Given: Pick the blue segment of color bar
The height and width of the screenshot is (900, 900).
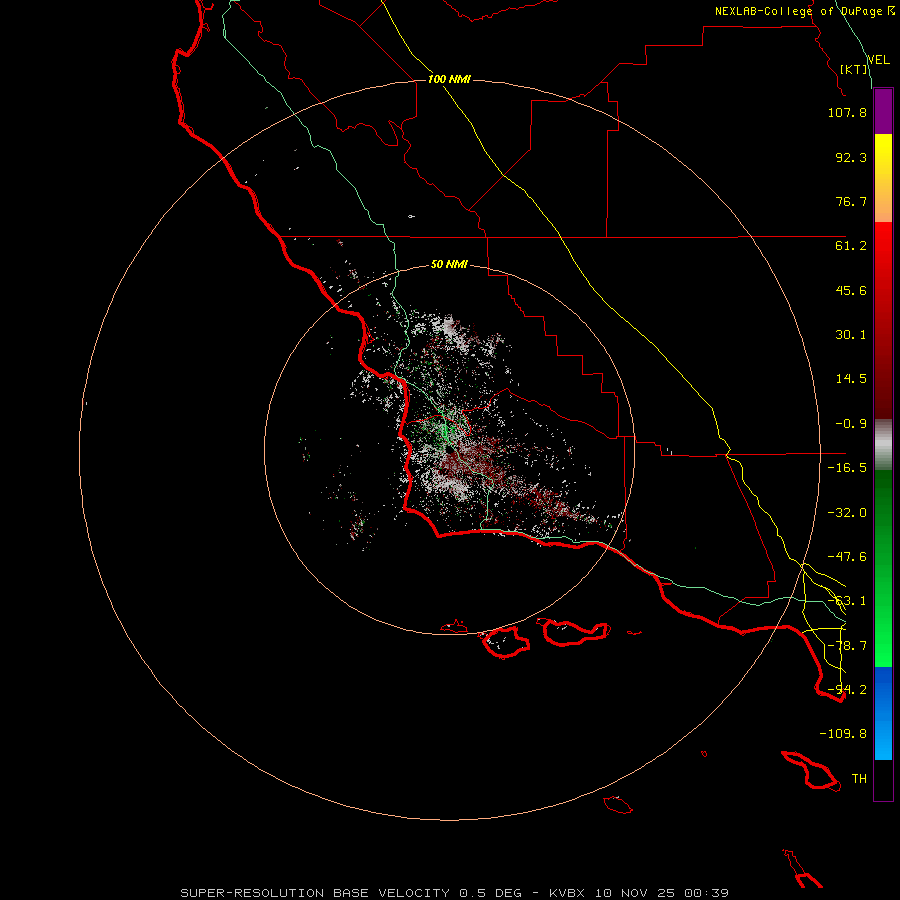Looking at the screenshot, I should click(883, 713).
